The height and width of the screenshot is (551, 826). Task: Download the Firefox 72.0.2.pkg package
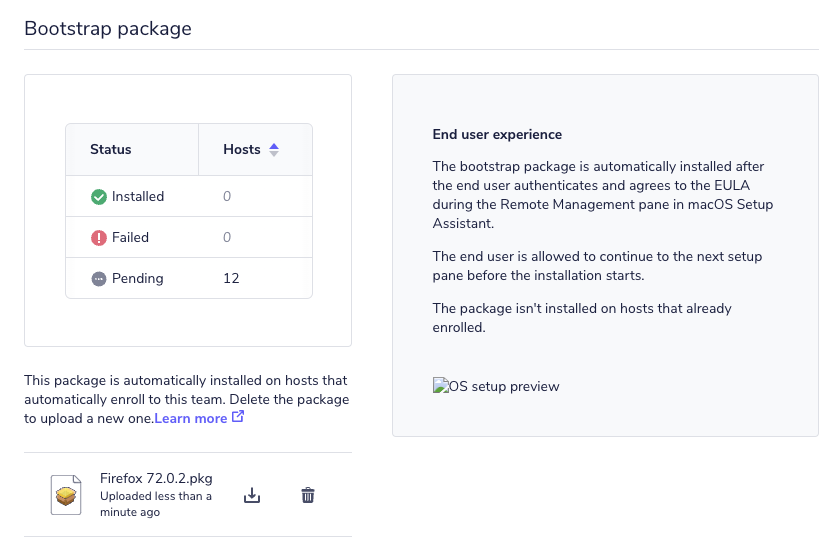(252, 495)
